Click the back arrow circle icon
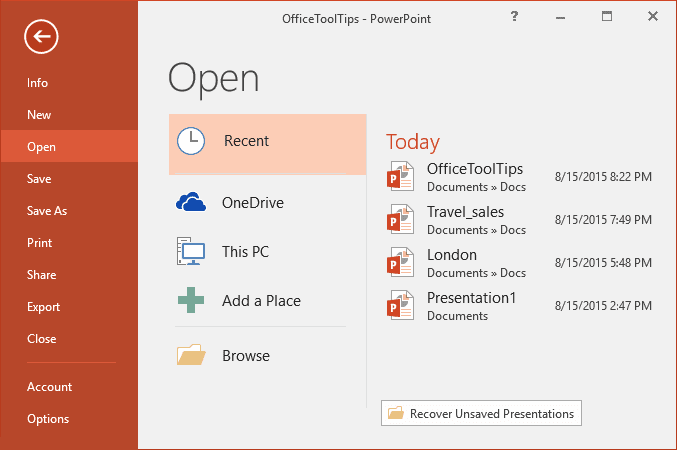The width and height of the screenshot is (677, 450). 41,37
